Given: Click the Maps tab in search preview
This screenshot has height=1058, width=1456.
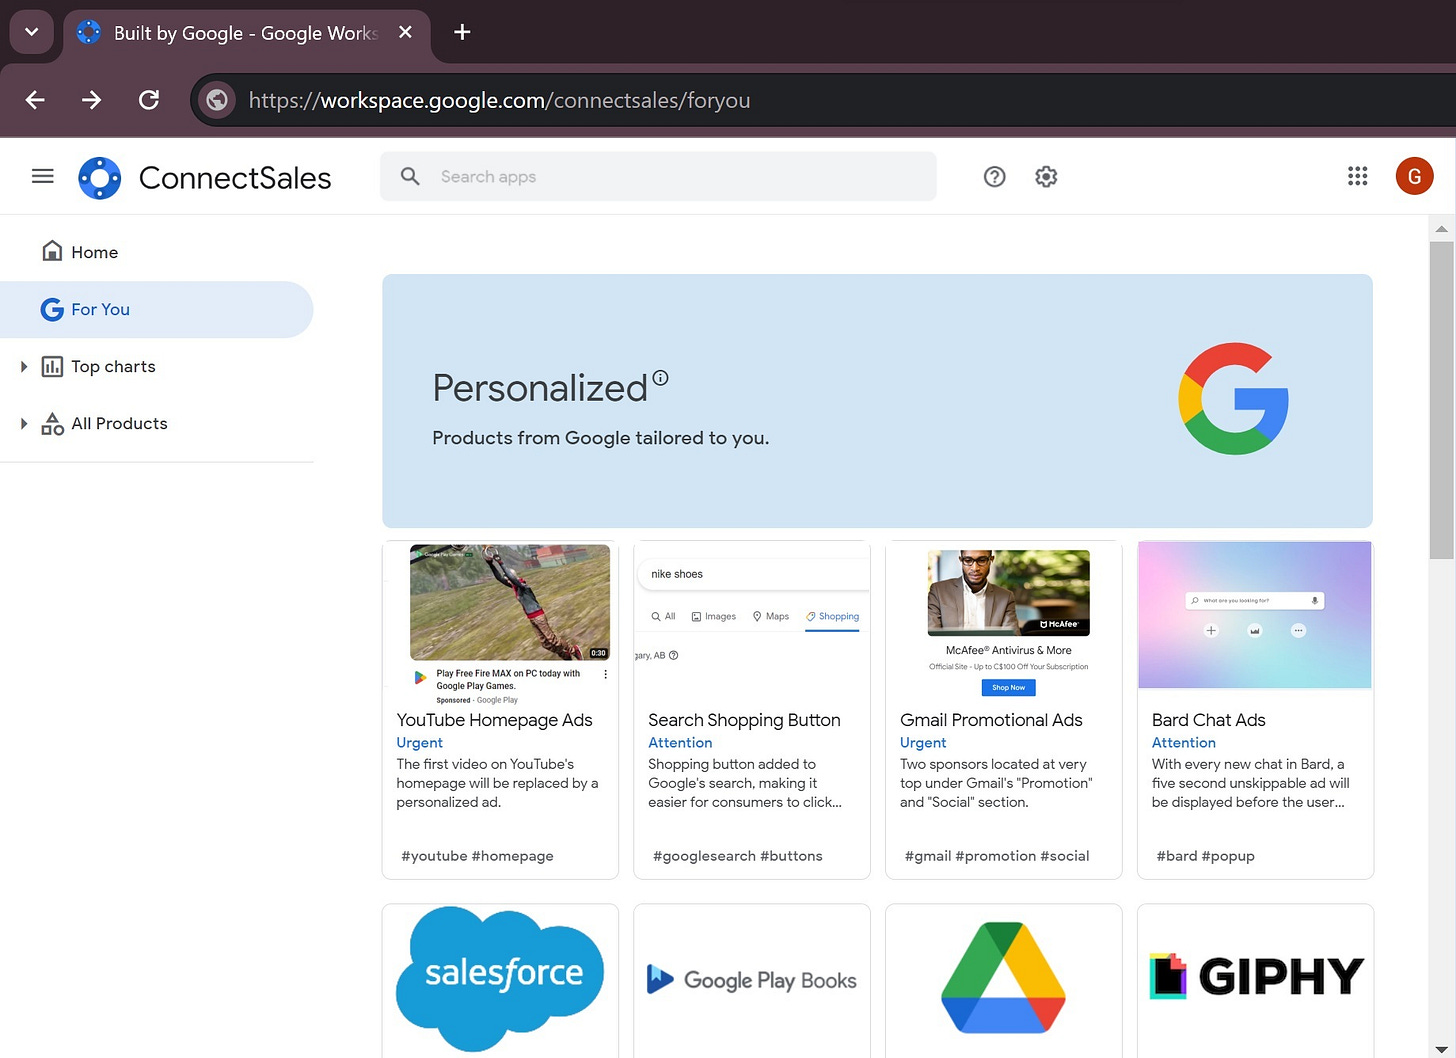Looking at the screenshot, I should tap(771, 617).
